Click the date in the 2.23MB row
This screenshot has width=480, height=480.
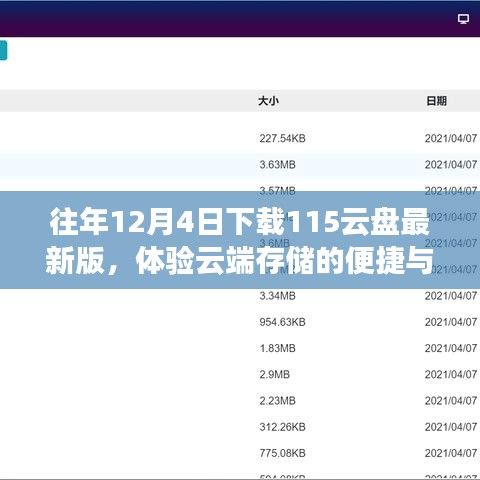pyautogui.click(x=451, y=401)
